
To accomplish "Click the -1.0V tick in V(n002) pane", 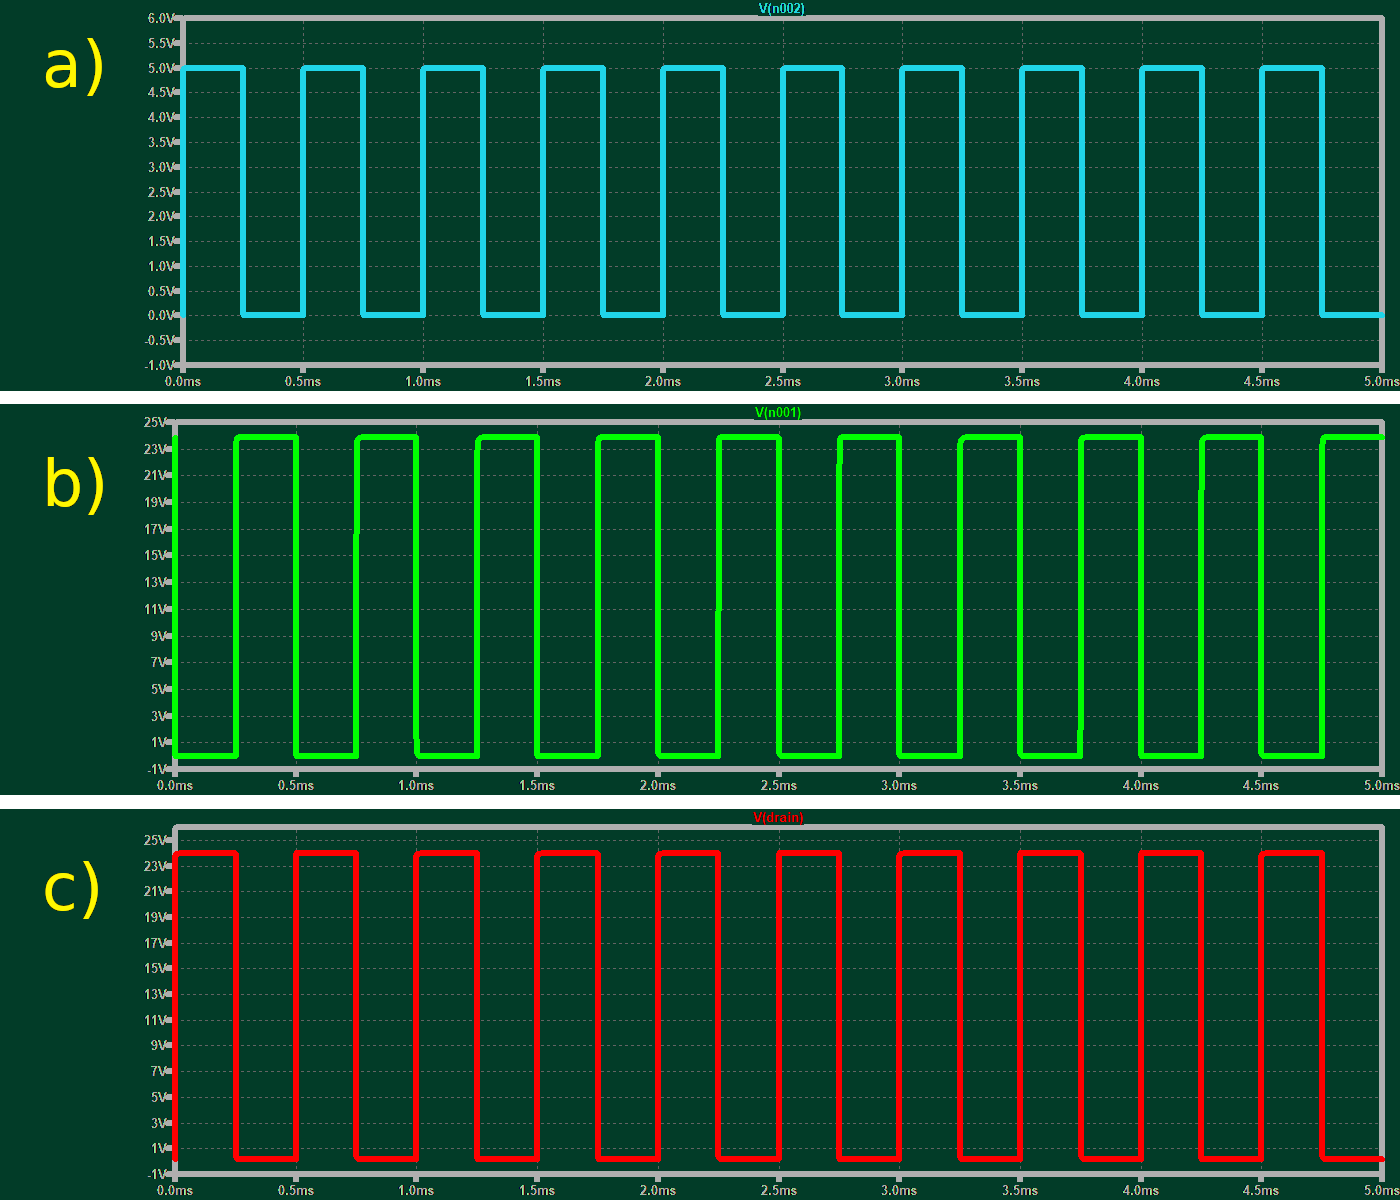I will [161, 365].
